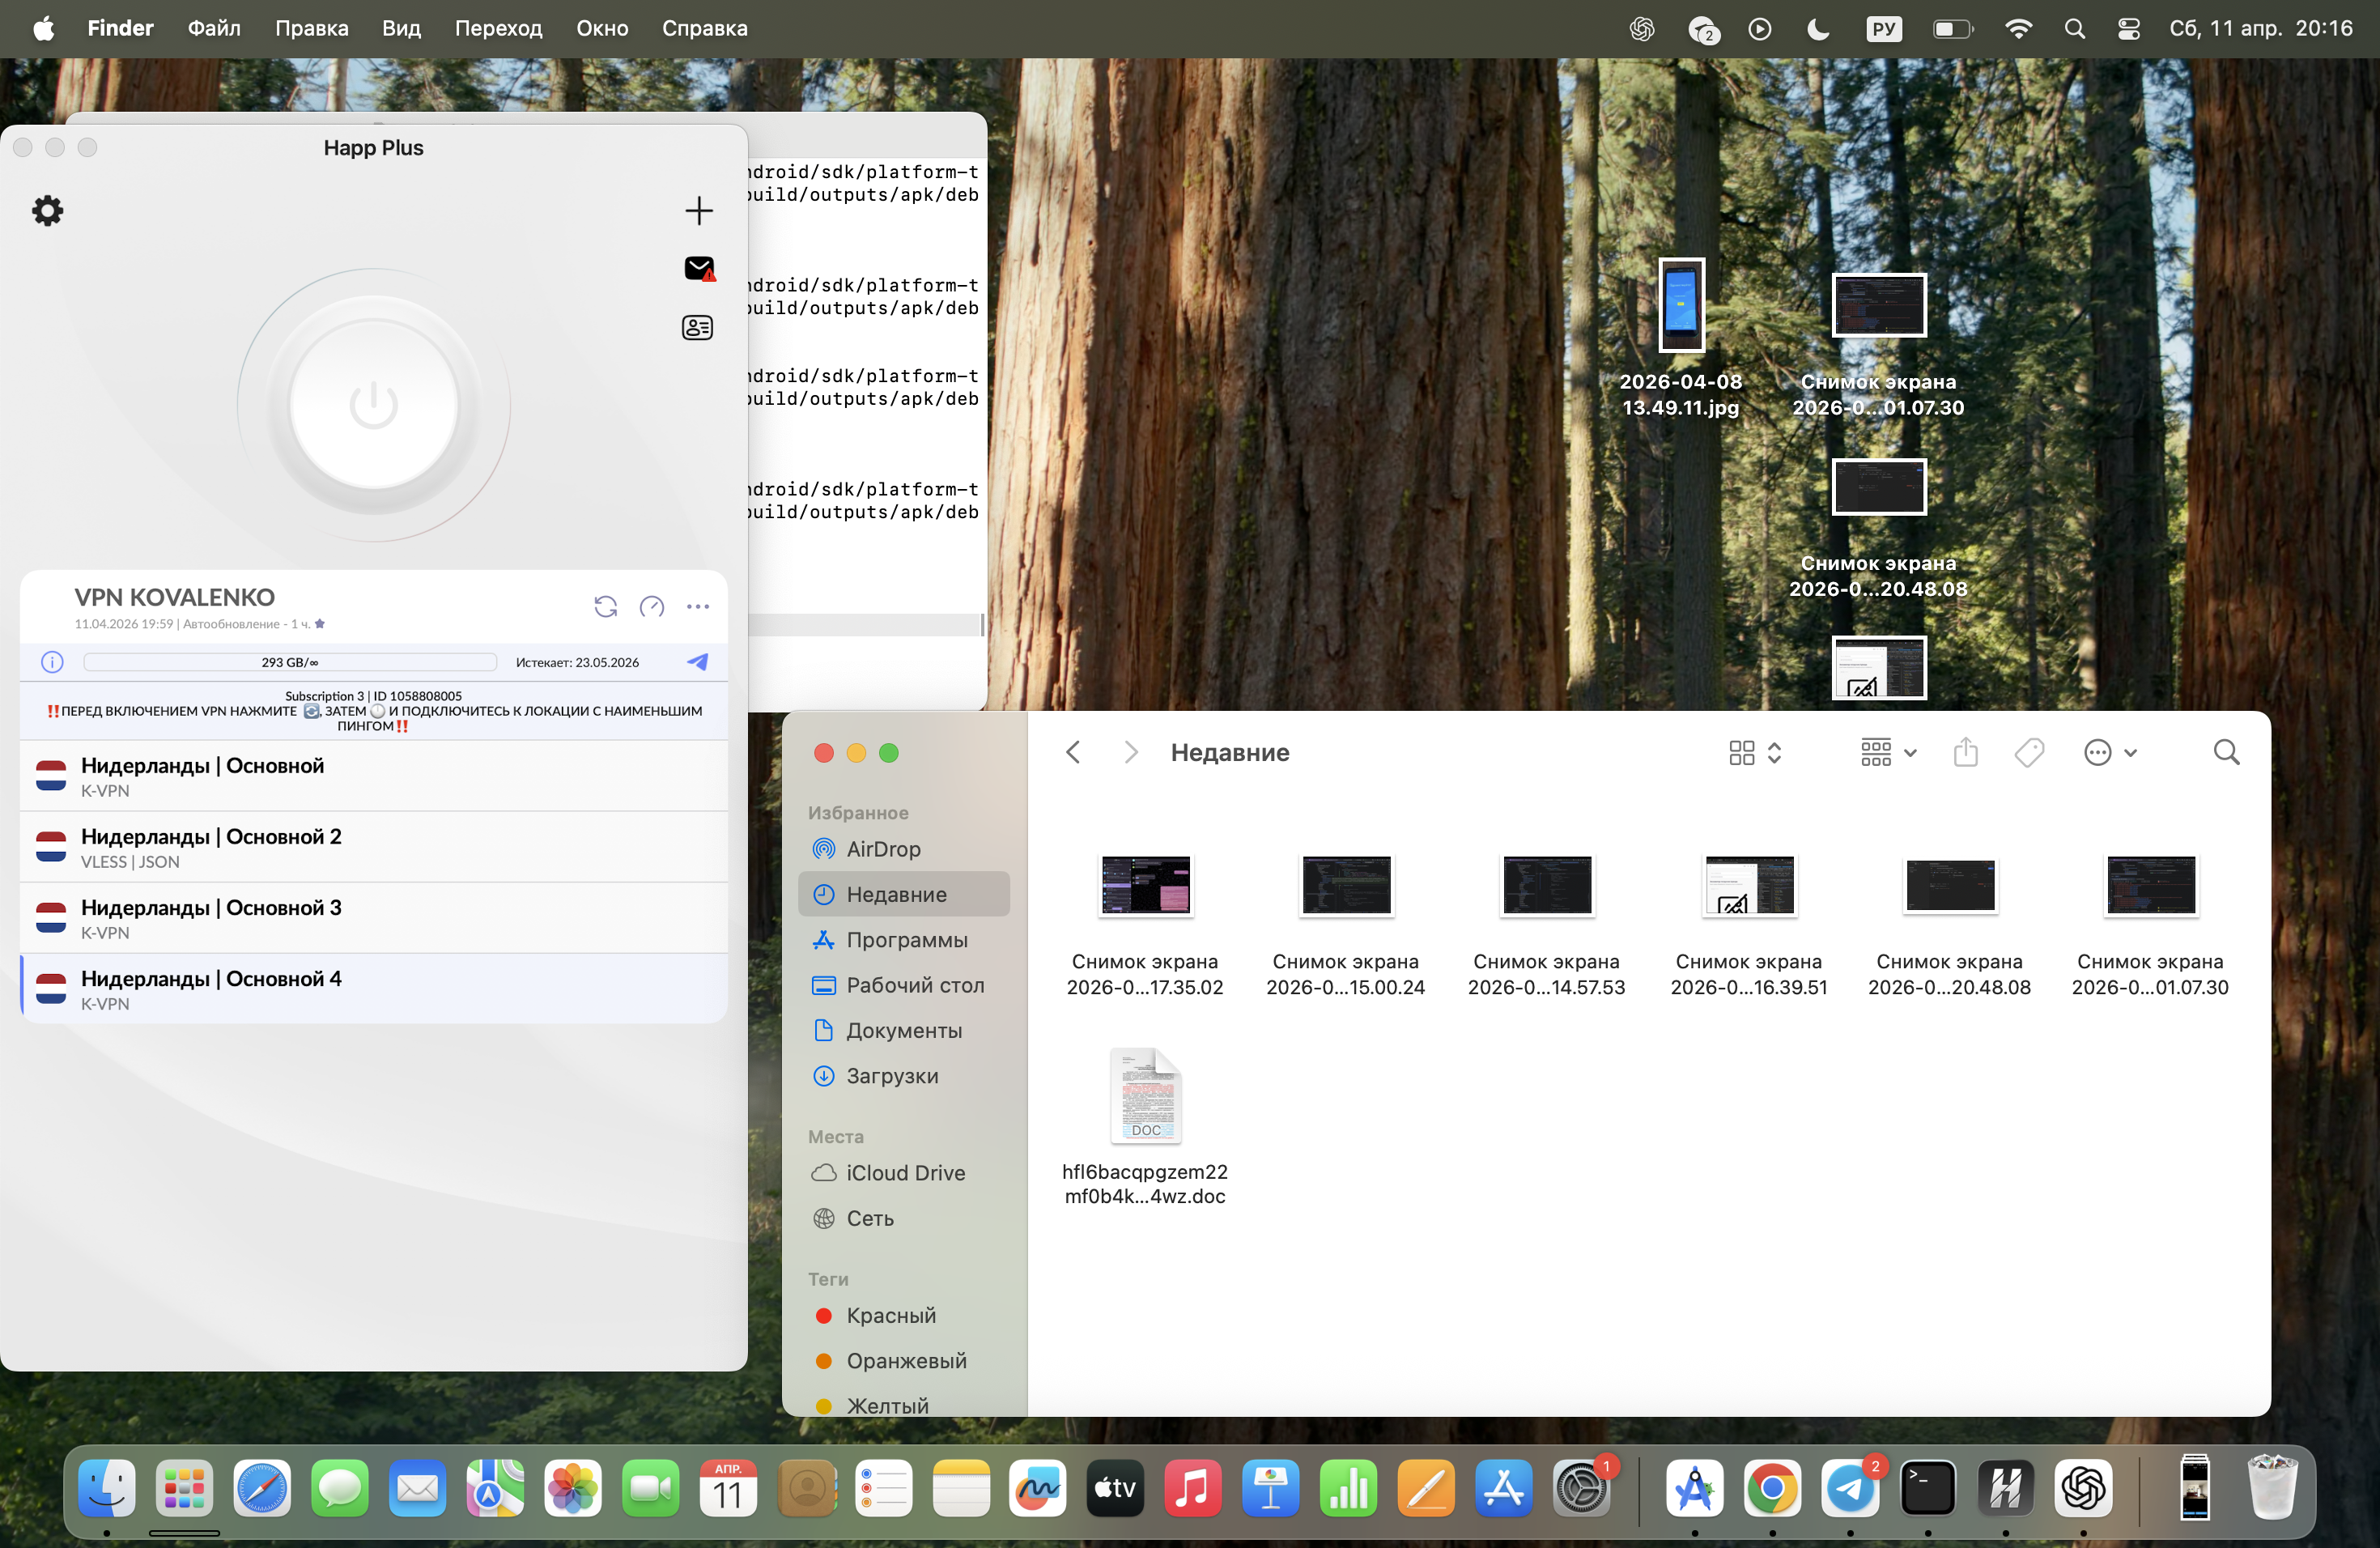
Task: Click the 293 GB traffic usage bar
Action: tap(290, 662)
